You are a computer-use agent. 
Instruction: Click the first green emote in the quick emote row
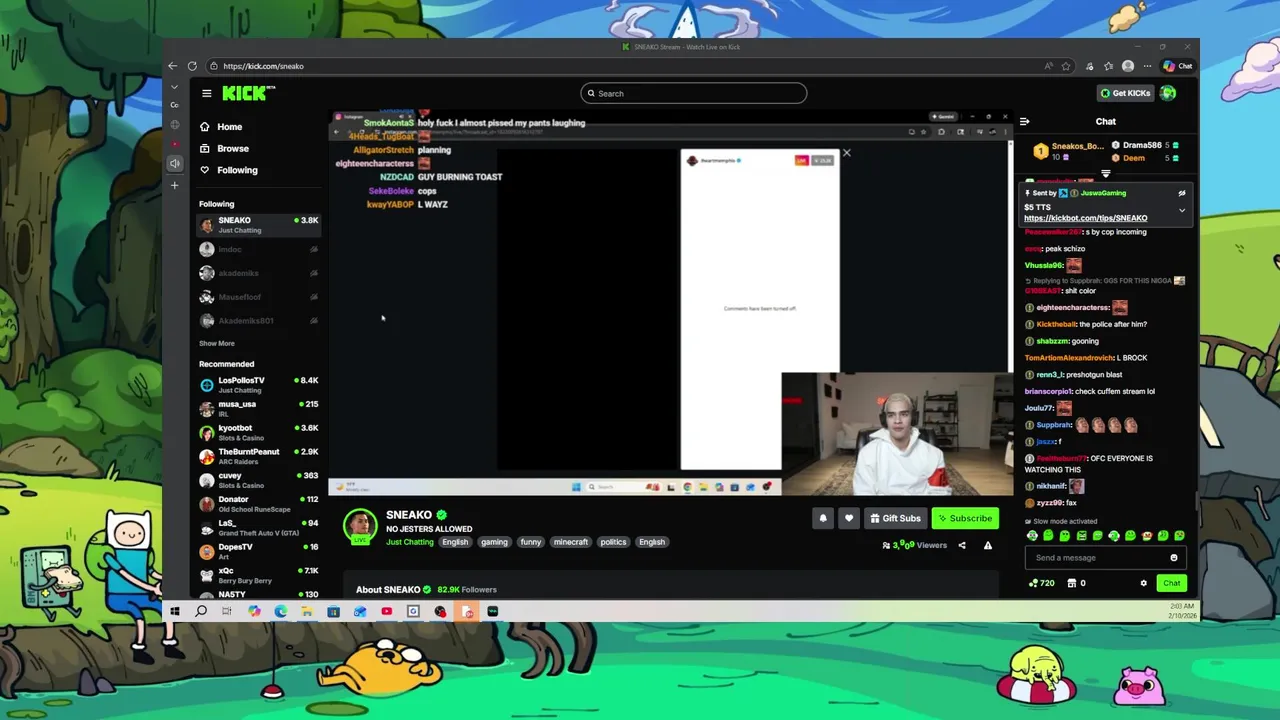(1032, 536)
